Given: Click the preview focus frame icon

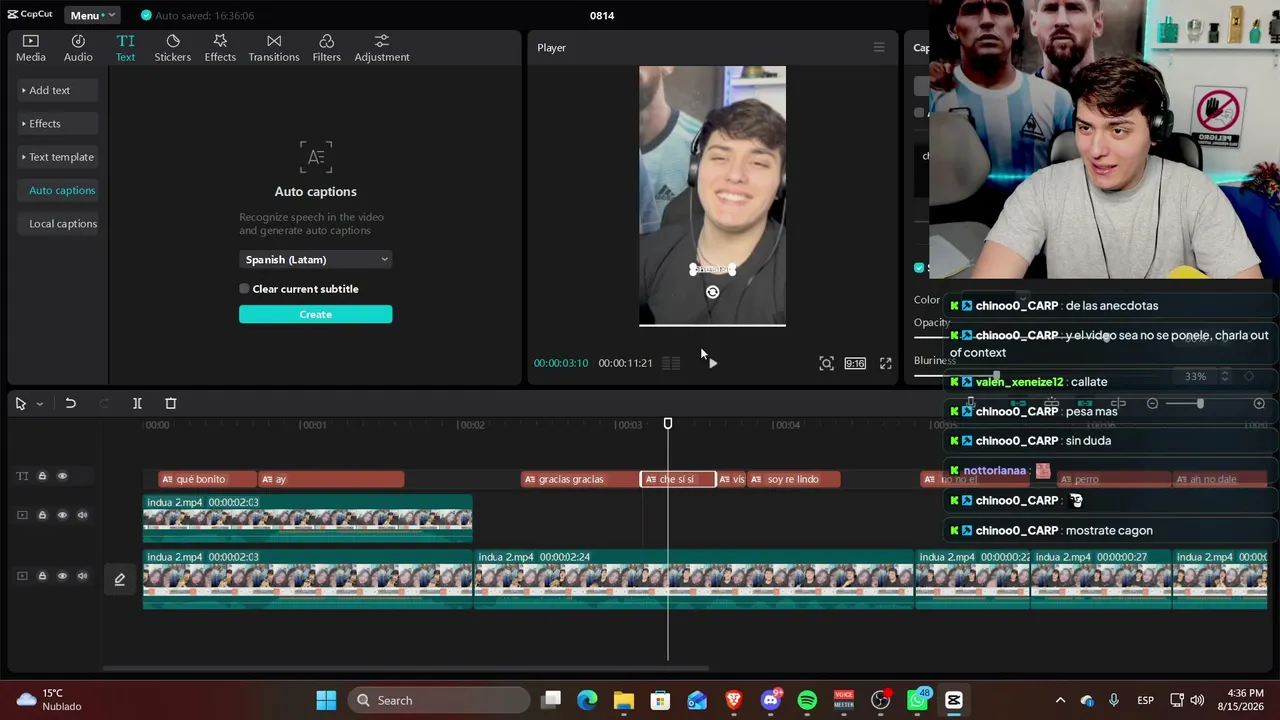Looking at the screenshot, I should (826, 363).
